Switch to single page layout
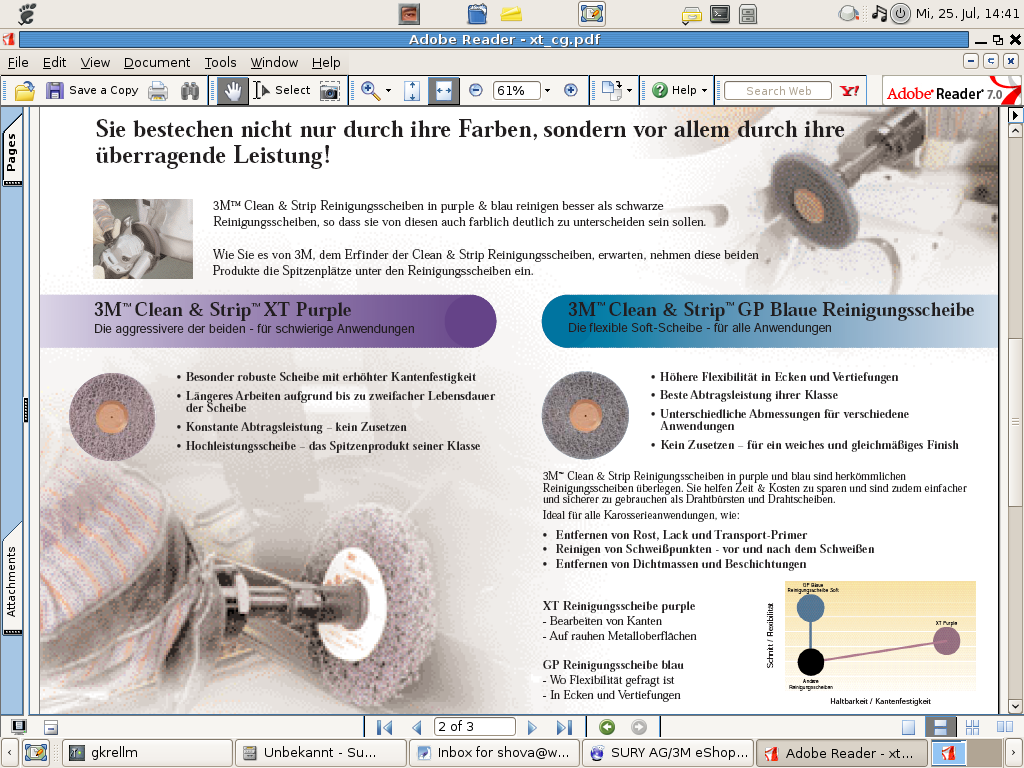Image resolution: width=1024 pixels, height=768 pixels. coord(908,727)
